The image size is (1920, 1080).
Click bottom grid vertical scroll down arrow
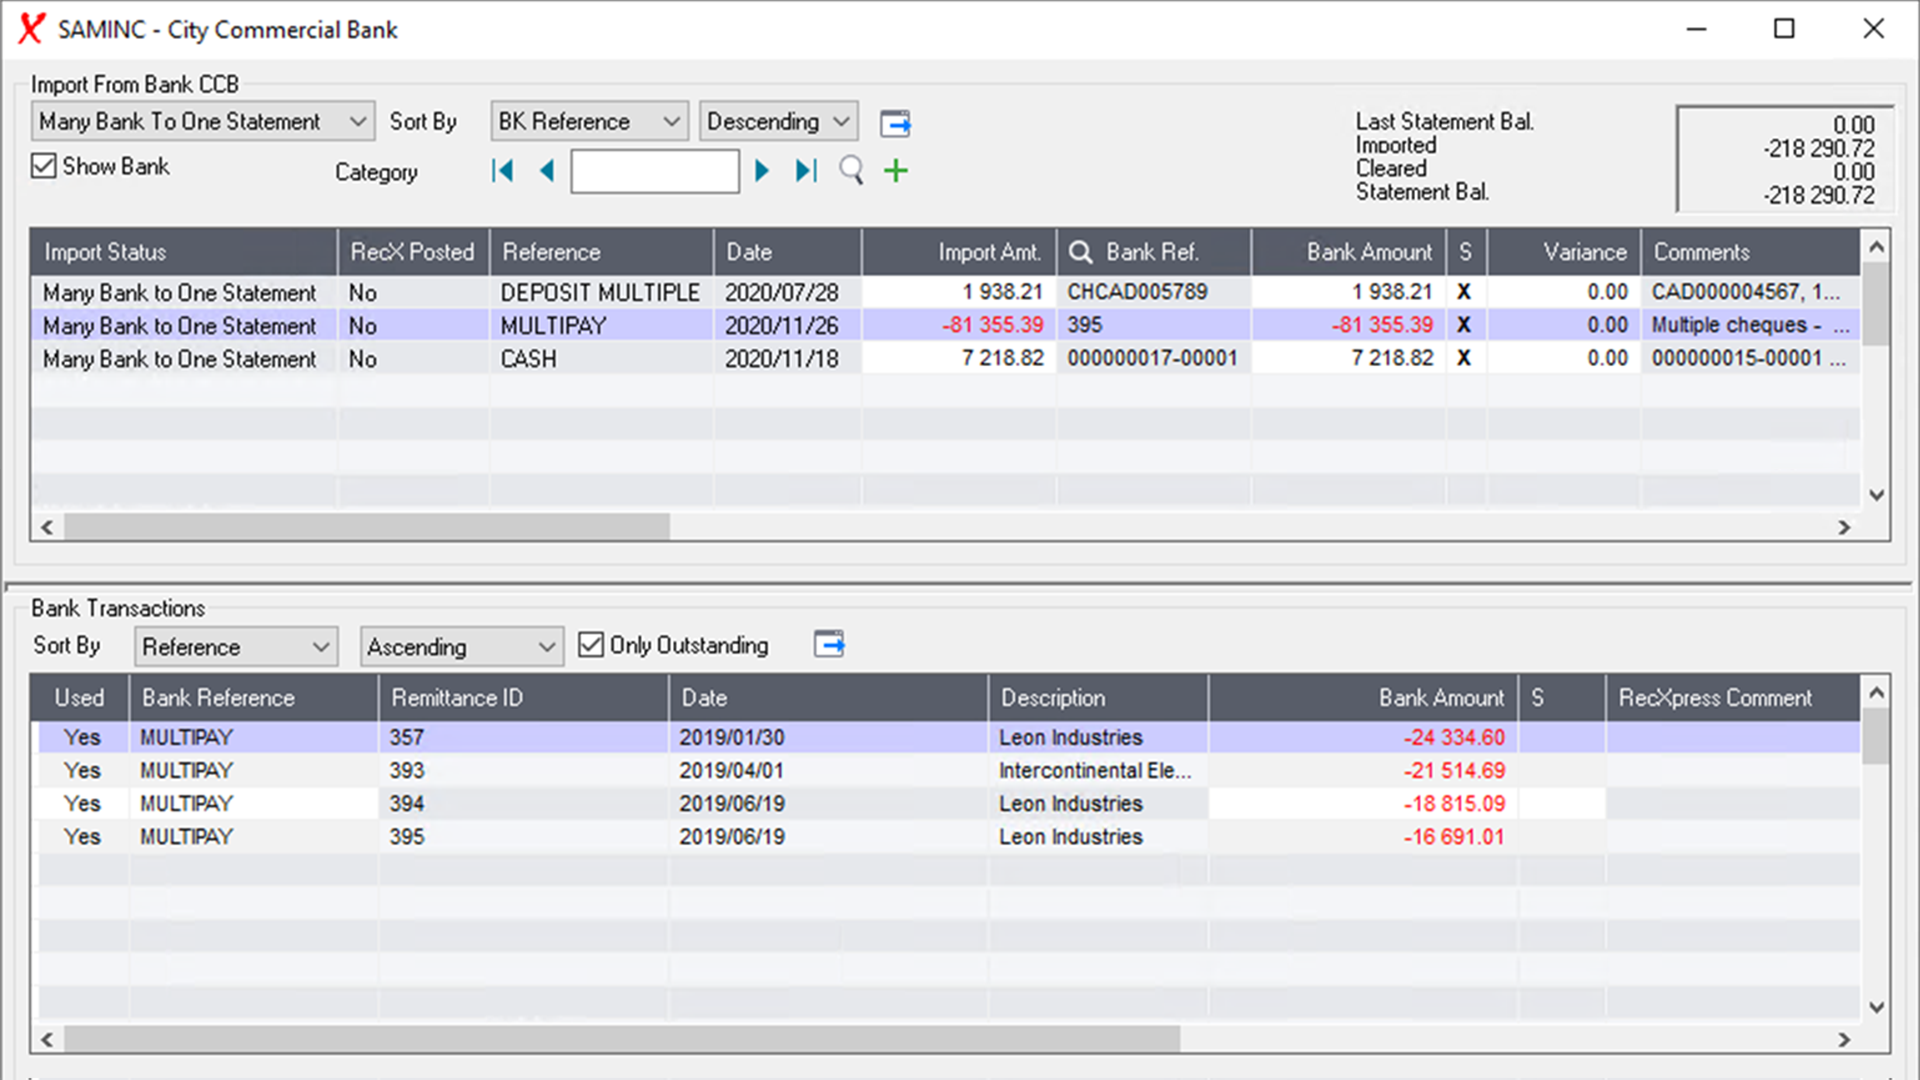[1876, 1007]
